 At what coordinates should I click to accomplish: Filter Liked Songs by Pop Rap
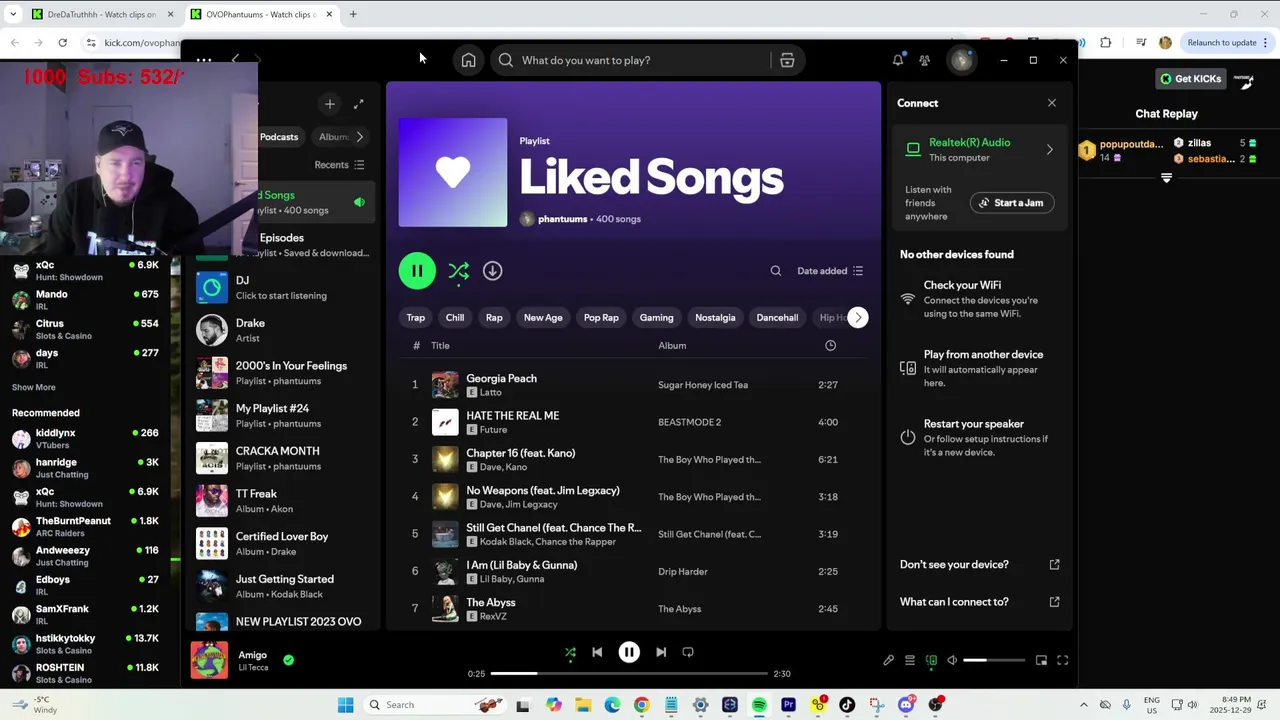[601, 318]
